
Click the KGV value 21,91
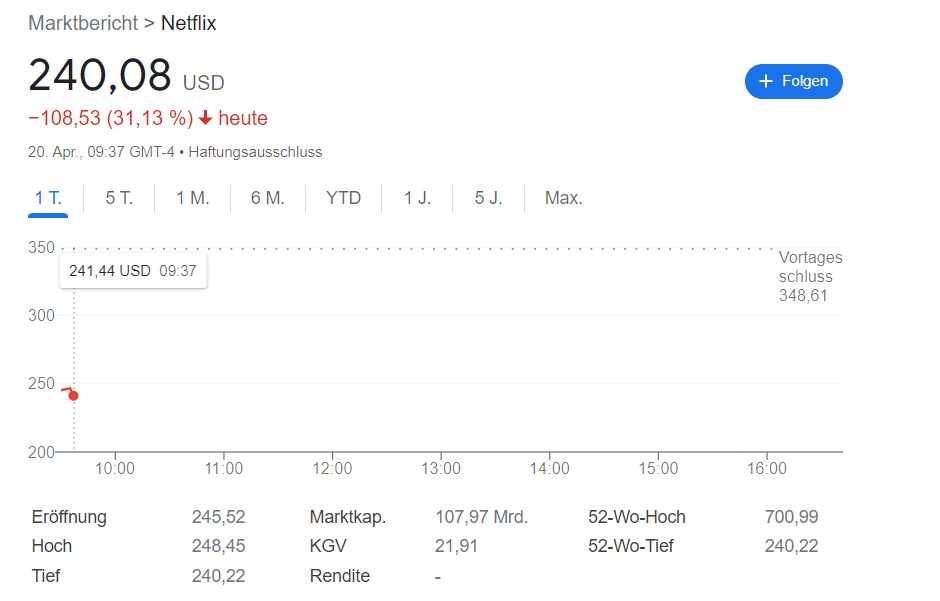[x=456, y=546]
